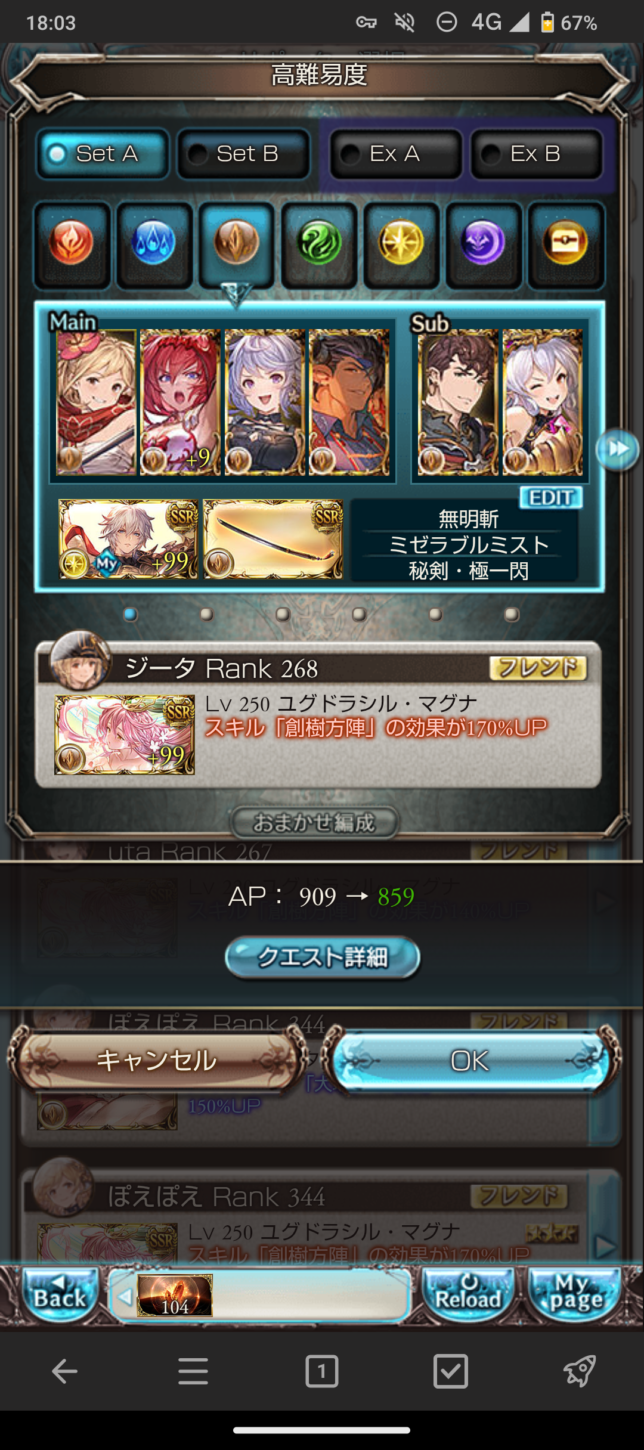Choose the light element icon
This screenshot has width=644, height=1450.
tap(401, 243)
